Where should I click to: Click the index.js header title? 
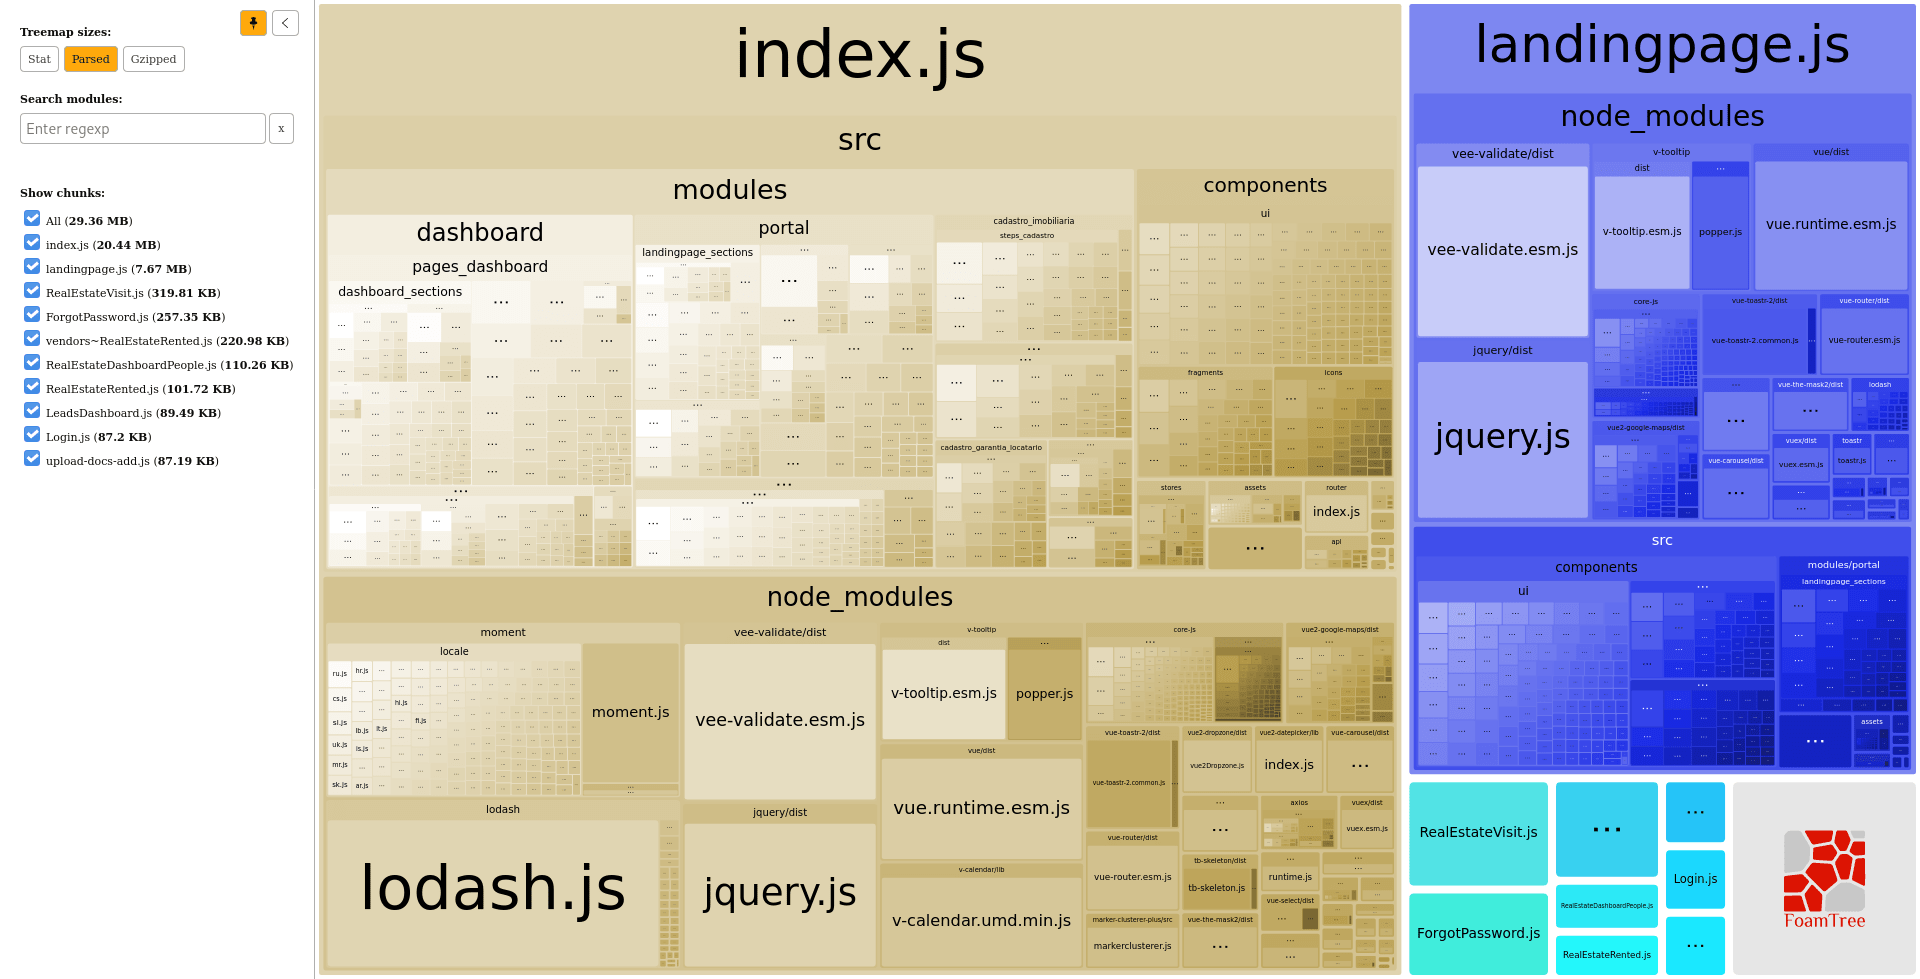tap(860, 55)
